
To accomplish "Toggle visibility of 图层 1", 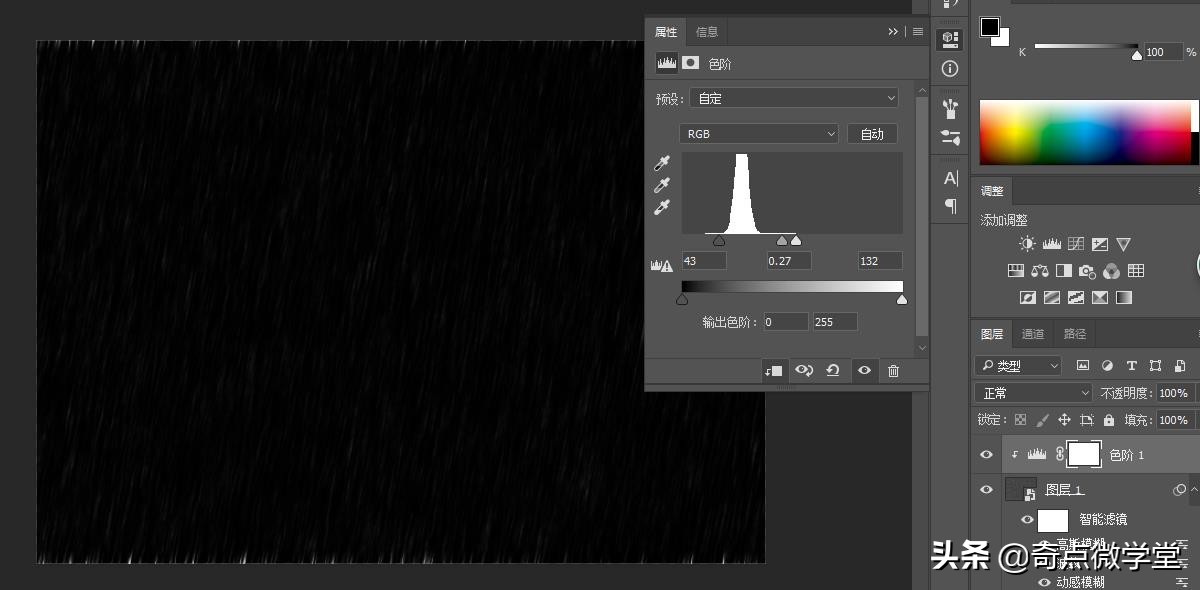I will [987, 490].
